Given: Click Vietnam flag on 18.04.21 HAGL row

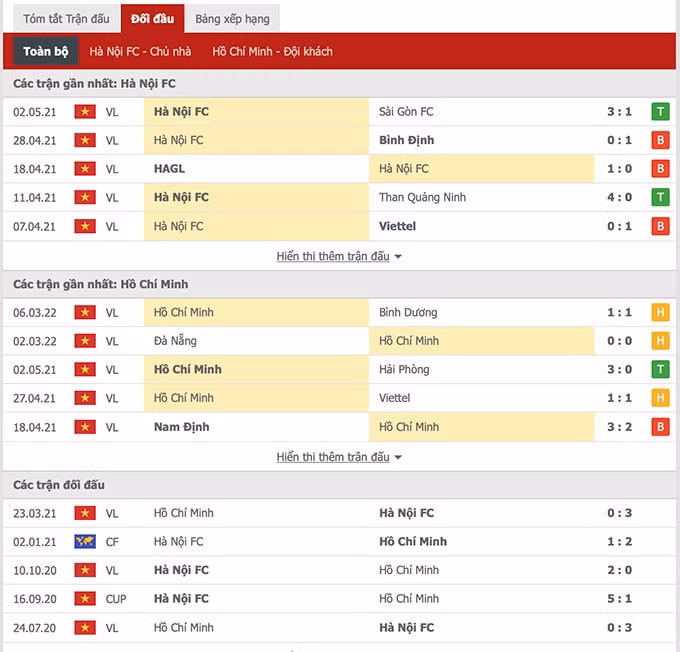Looking at the screenshot, I should (x=85, y=169).
